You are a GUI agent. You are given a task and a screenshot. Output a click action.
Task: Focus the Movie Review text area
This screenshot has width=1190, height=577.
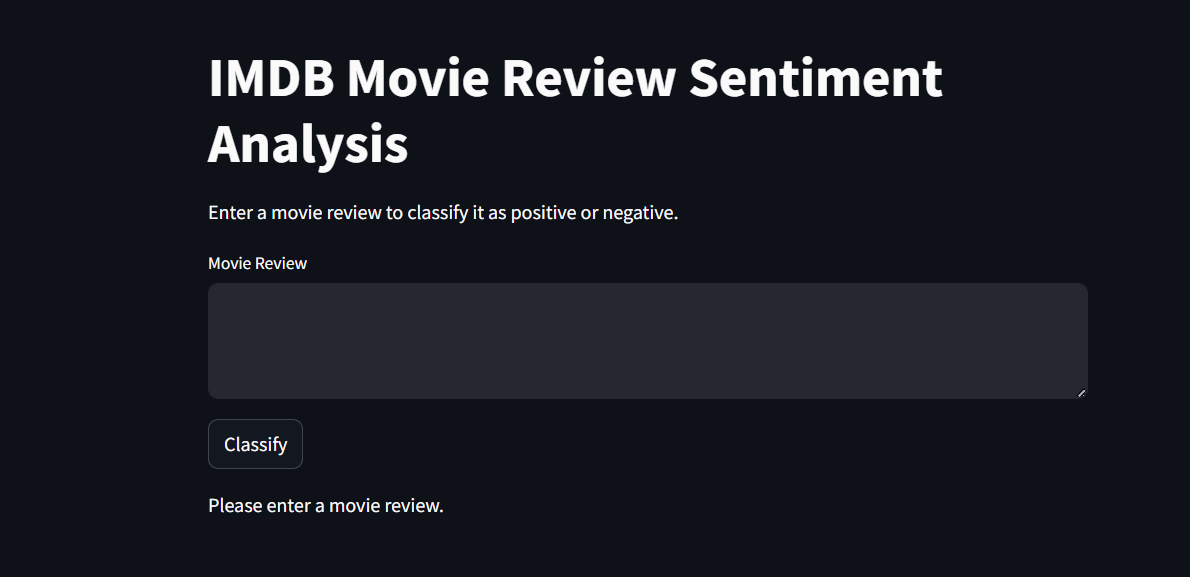coord(647,340)
